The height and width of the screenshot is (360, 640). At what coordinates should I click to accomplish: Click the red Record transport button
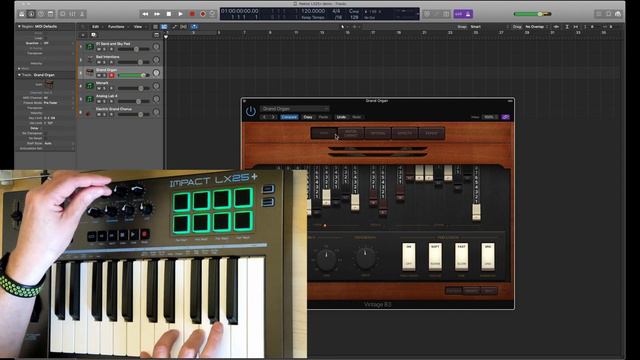pos(192,14)
